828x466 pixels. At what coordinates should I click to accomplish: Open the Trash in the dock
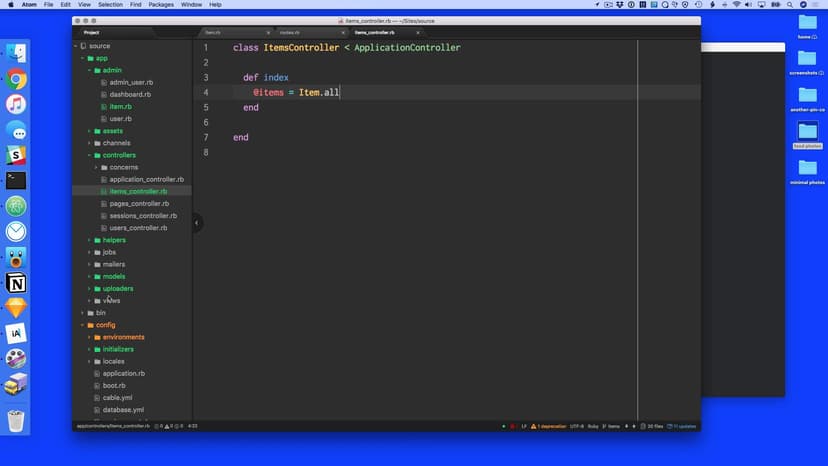click(x=16, y=420)
